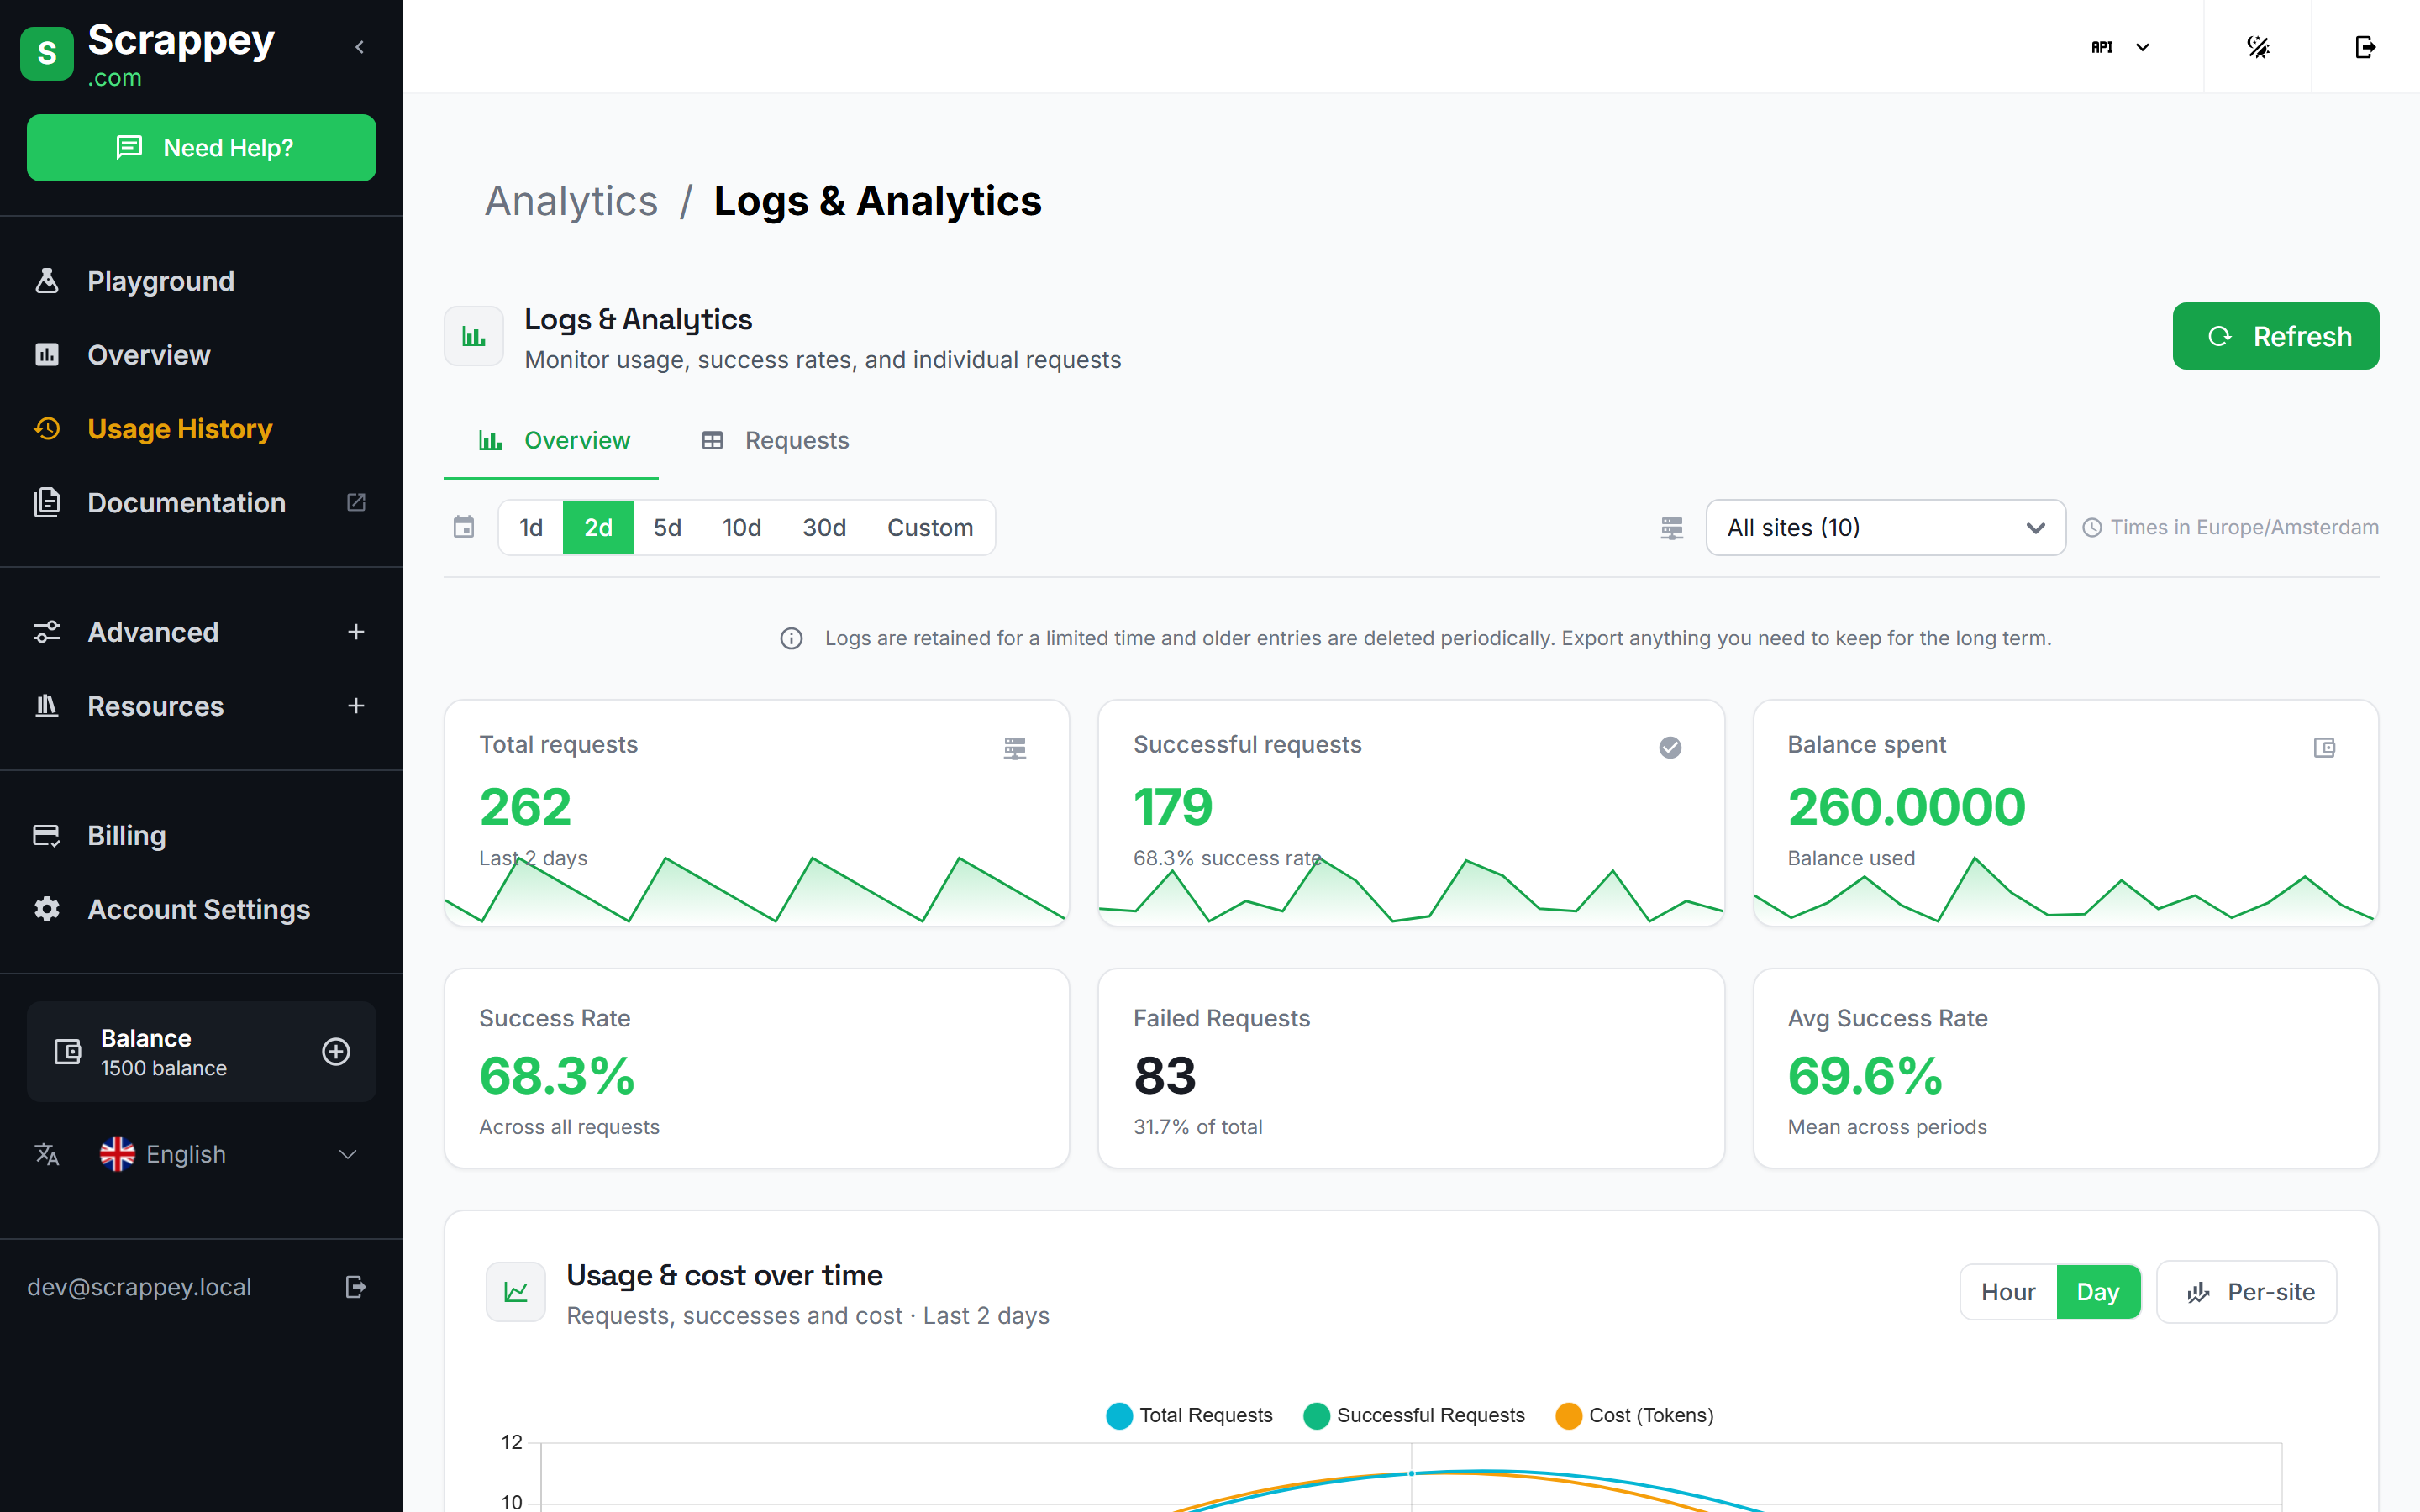Click the Usage History clock icon
Viewport: 2420px width, 1512px height.
[47, 429]
